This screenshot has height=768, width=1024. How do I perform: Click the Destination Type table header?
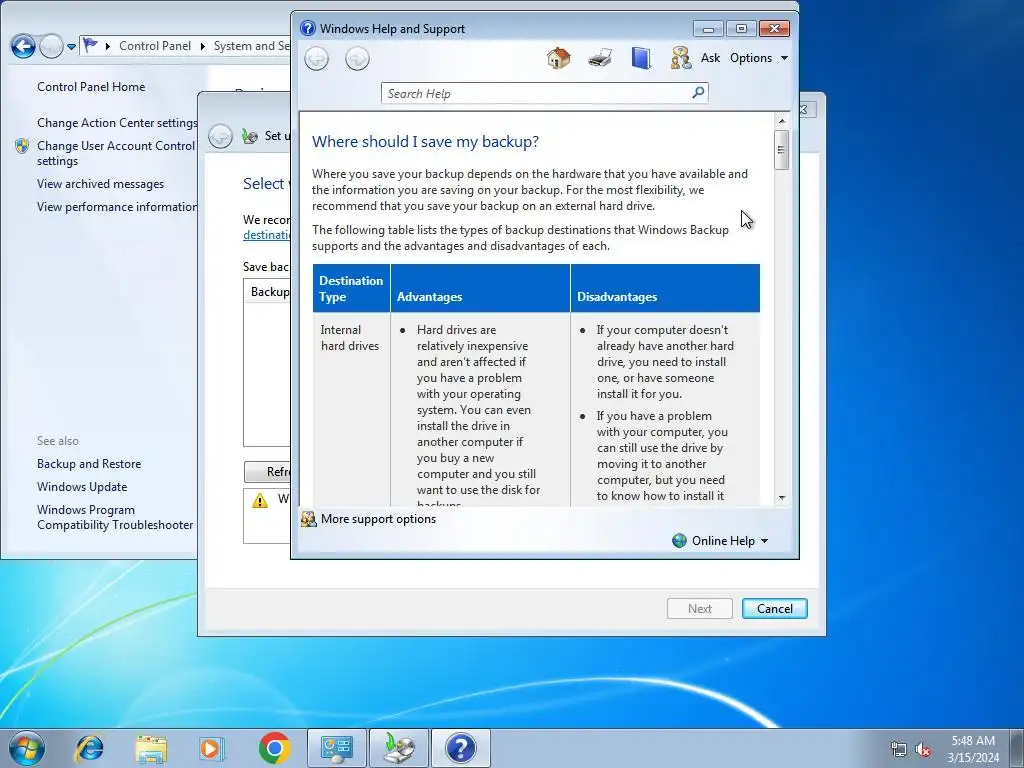tap(351, 288)
